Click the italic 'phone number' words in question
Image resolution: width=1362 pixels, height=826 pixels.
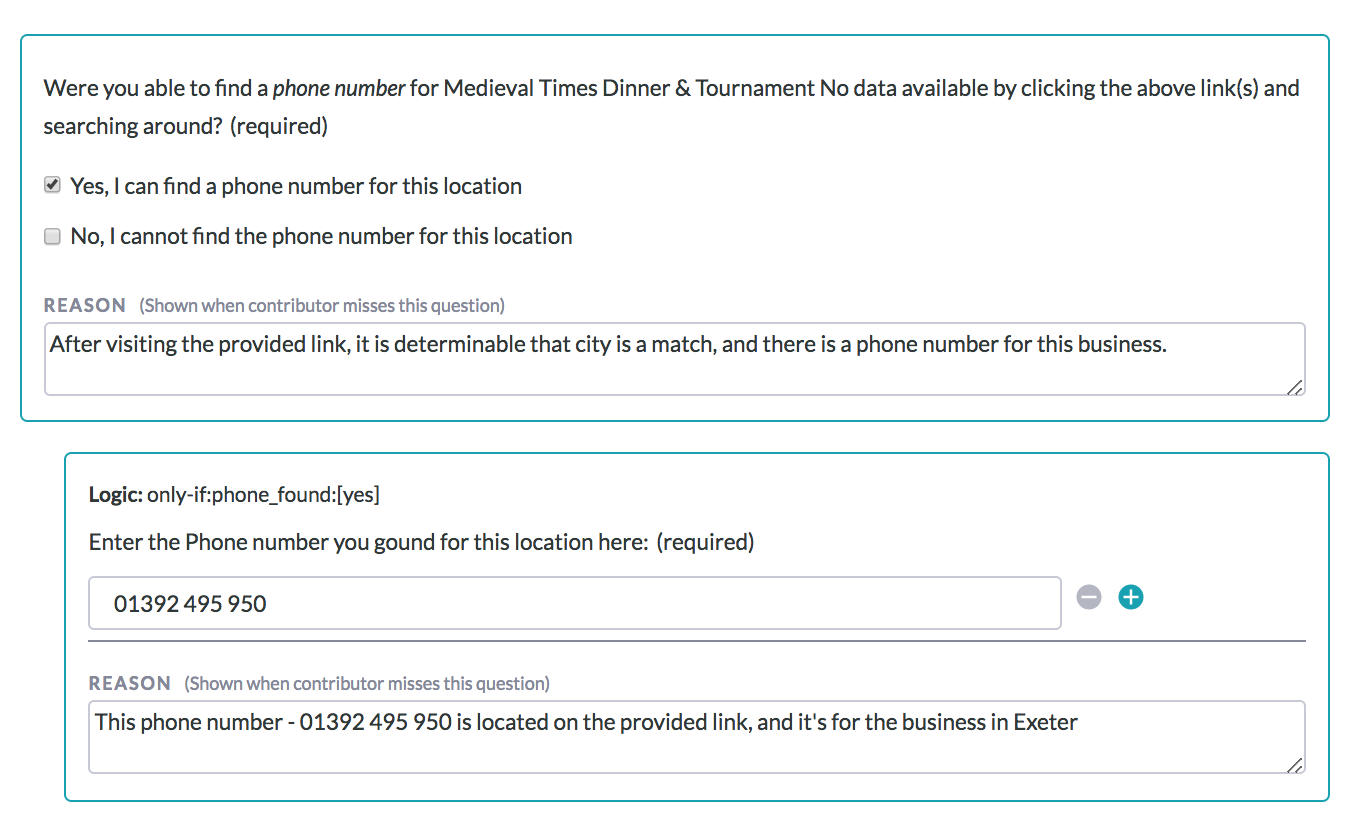point(339,88)
